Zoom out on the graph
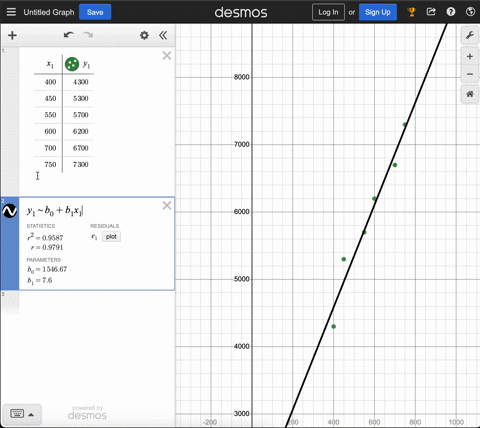 pos(470,74)
